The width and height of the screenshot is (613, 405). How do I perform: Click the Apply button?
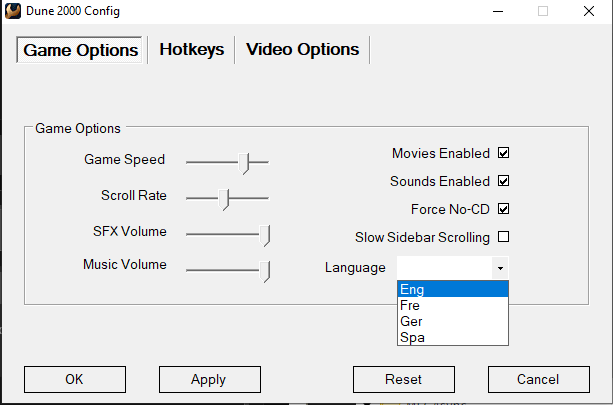(209, 379)
